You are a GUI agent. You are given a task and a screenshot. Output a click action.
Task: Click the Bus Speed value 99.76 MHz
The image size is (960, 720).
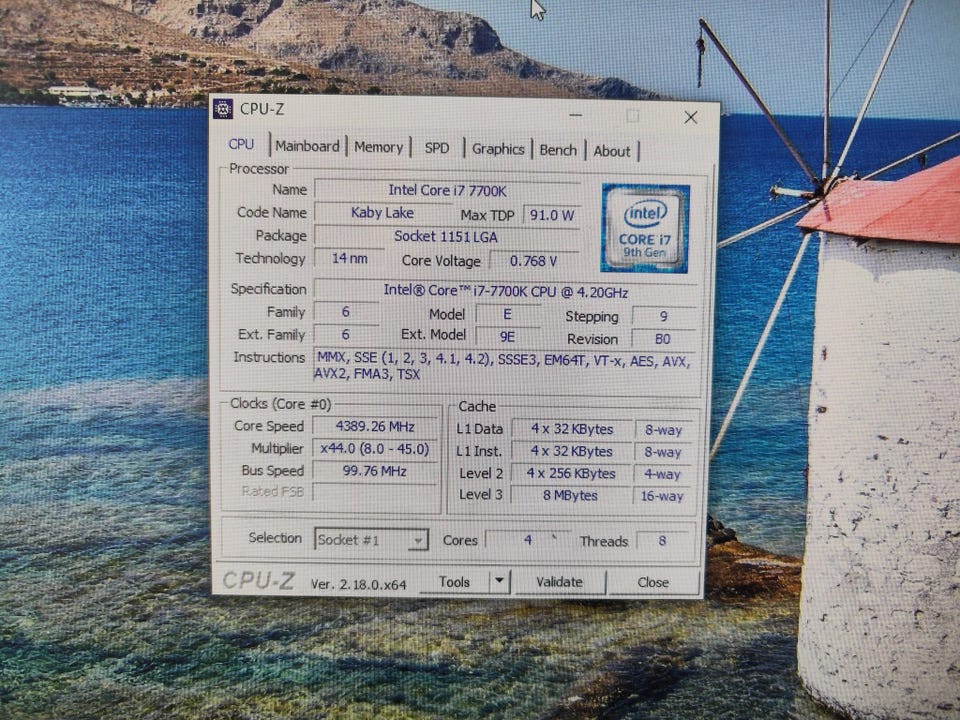(375, 471)
